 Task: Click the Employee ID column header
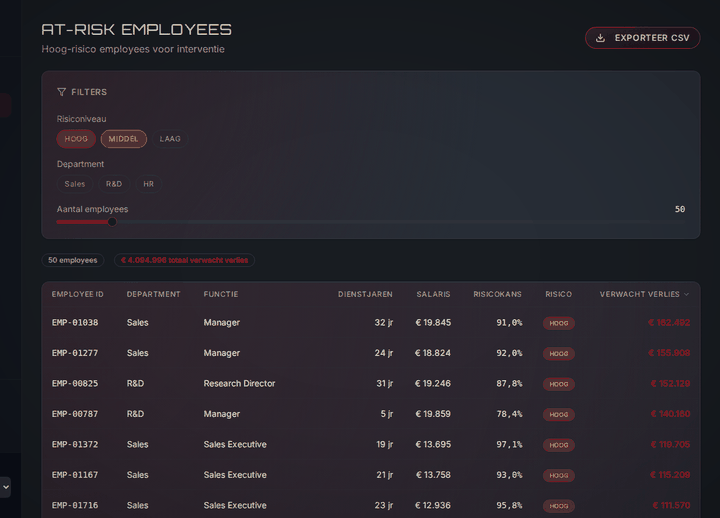tap(78, 294)
